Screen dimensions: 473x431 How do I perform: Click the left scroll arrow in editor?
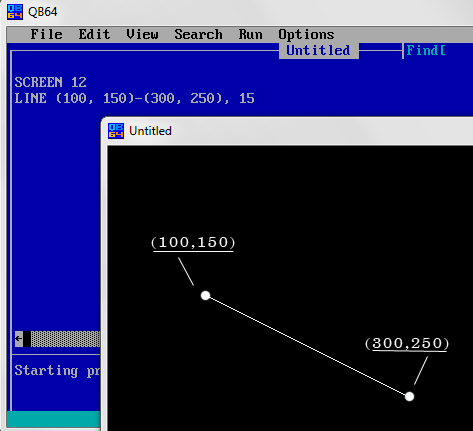pos(19,339)
